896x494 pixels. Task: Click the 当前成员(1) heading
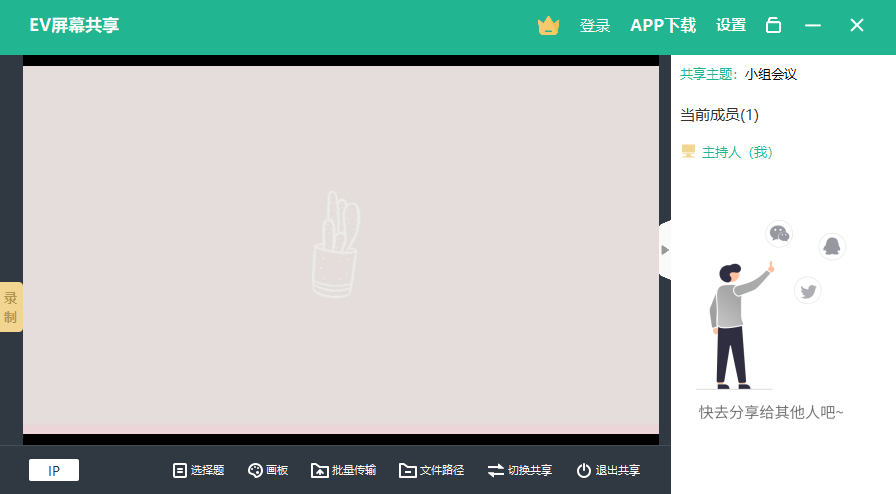click(719, 115)
